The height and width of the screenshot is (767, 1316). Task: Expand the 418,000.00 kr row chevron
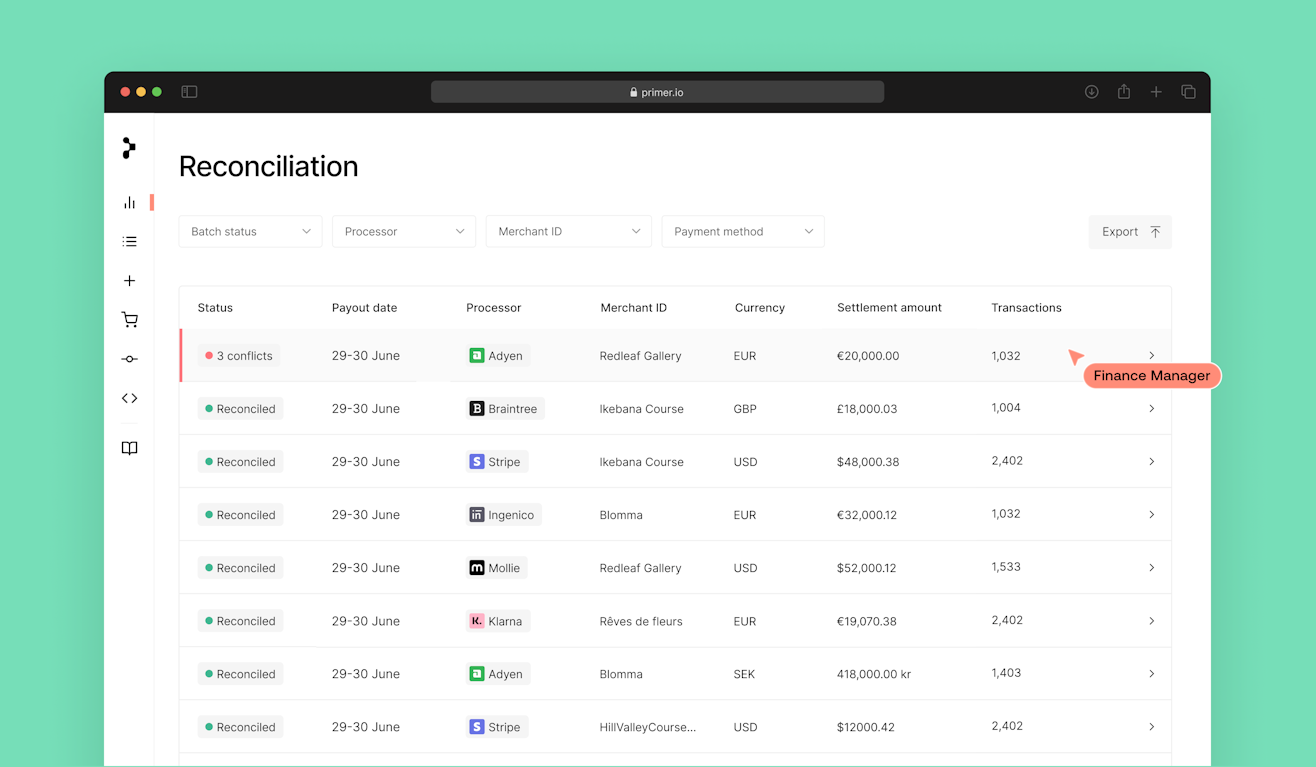tap(1152, 674)
